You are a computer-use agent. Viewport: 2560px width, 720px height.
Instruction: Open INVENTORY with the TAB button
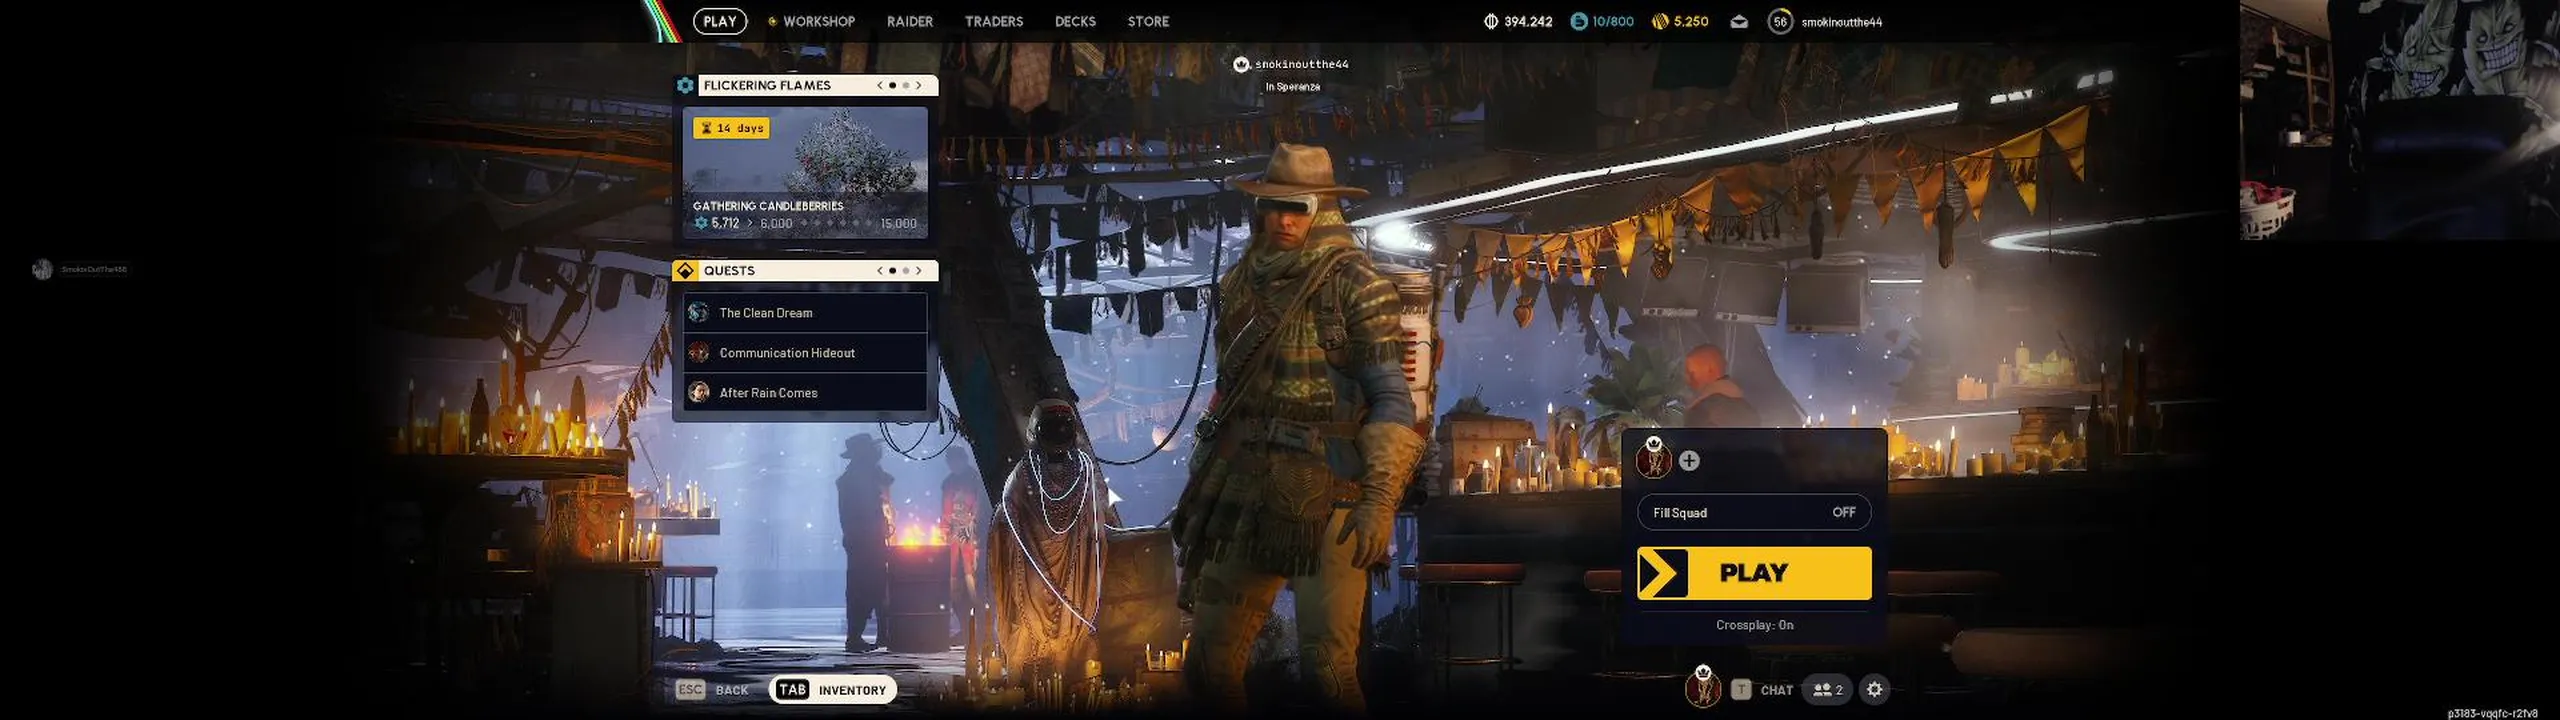point(833,690)
